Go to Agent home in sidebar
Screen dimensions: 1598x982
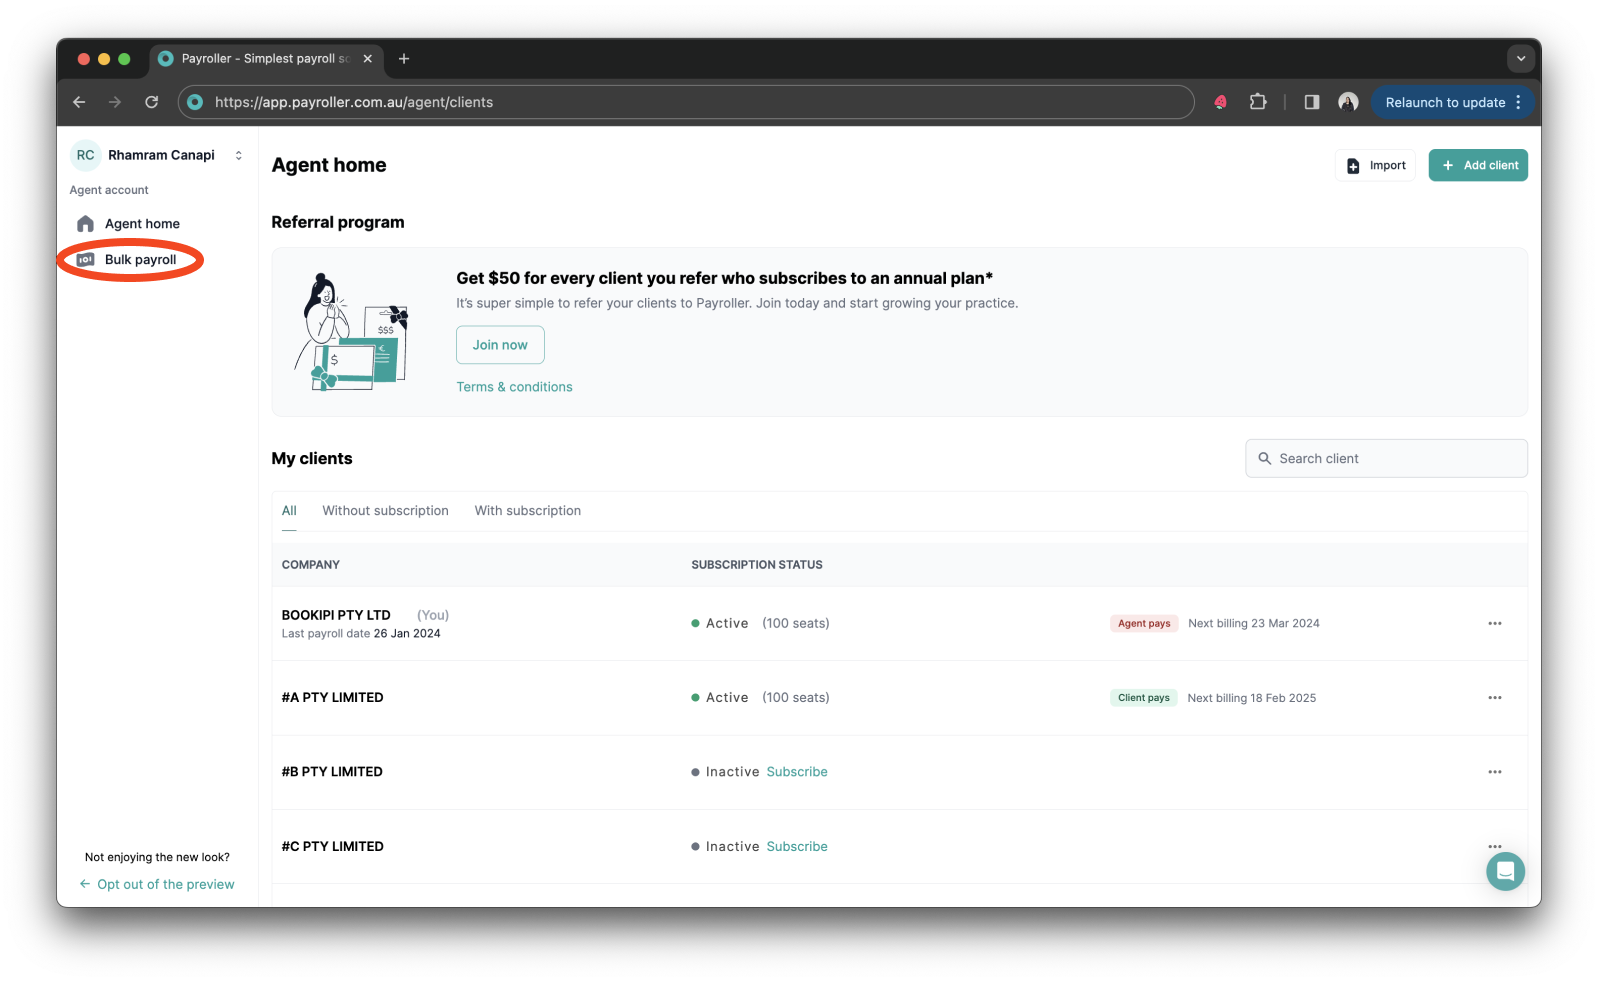pos(142,224)
